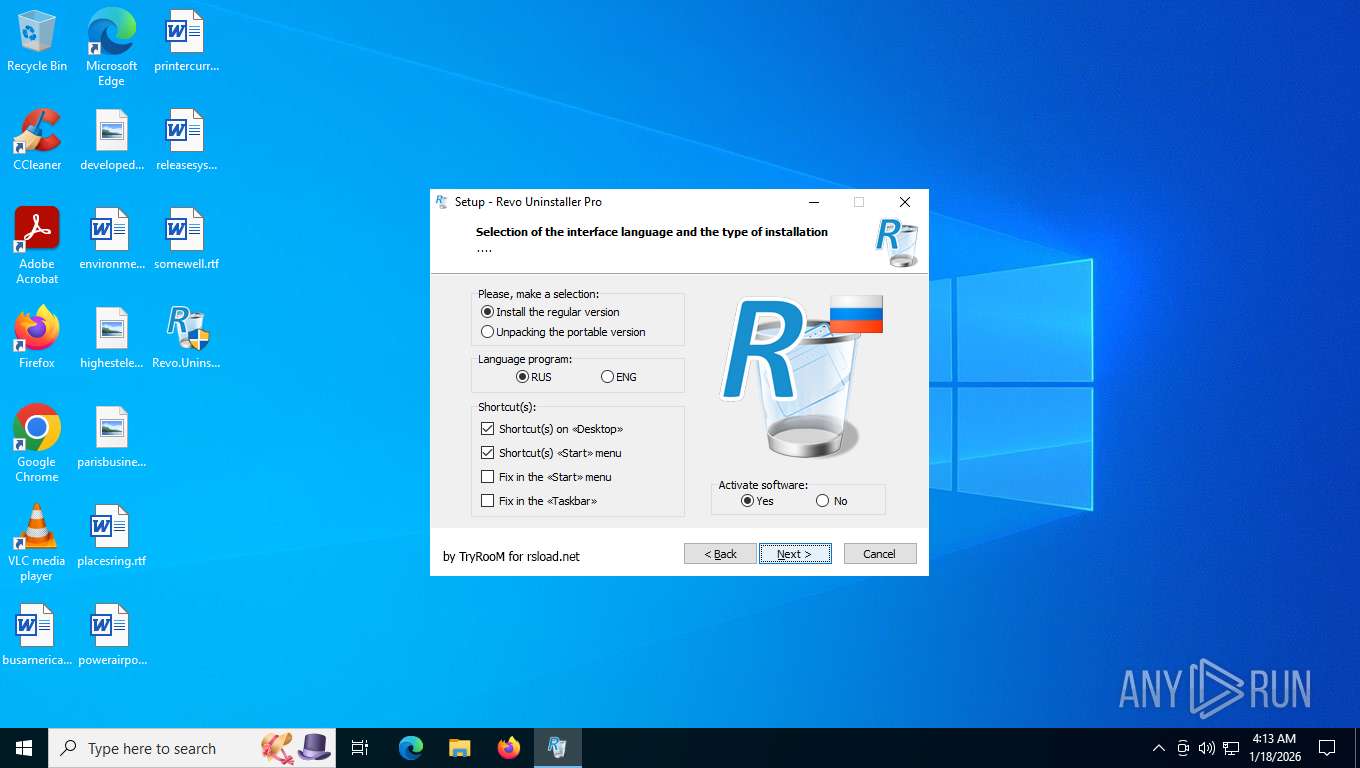Open Edge from the taskbar
This screenshot has height=768, width=1360.
pyautogui.click(x=410, y=748)
